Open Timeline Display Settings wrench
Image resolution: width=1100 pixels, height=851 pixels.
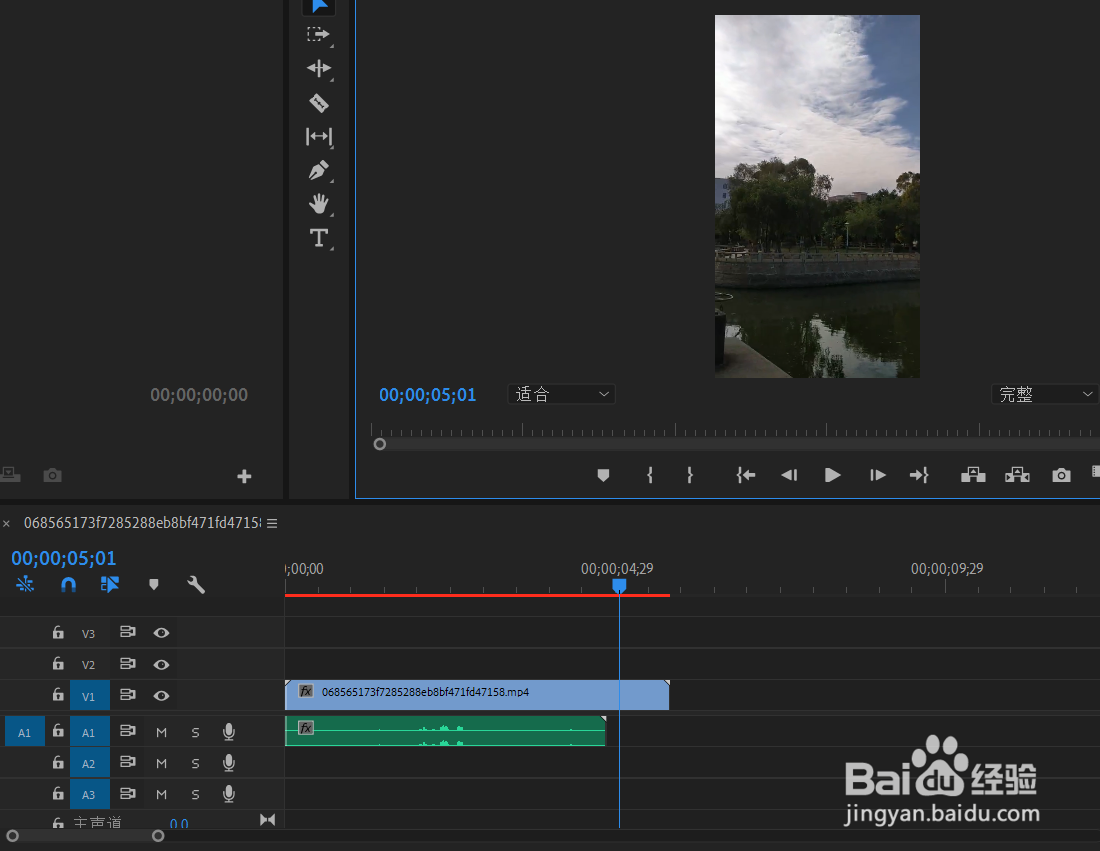tap(196, 584)
